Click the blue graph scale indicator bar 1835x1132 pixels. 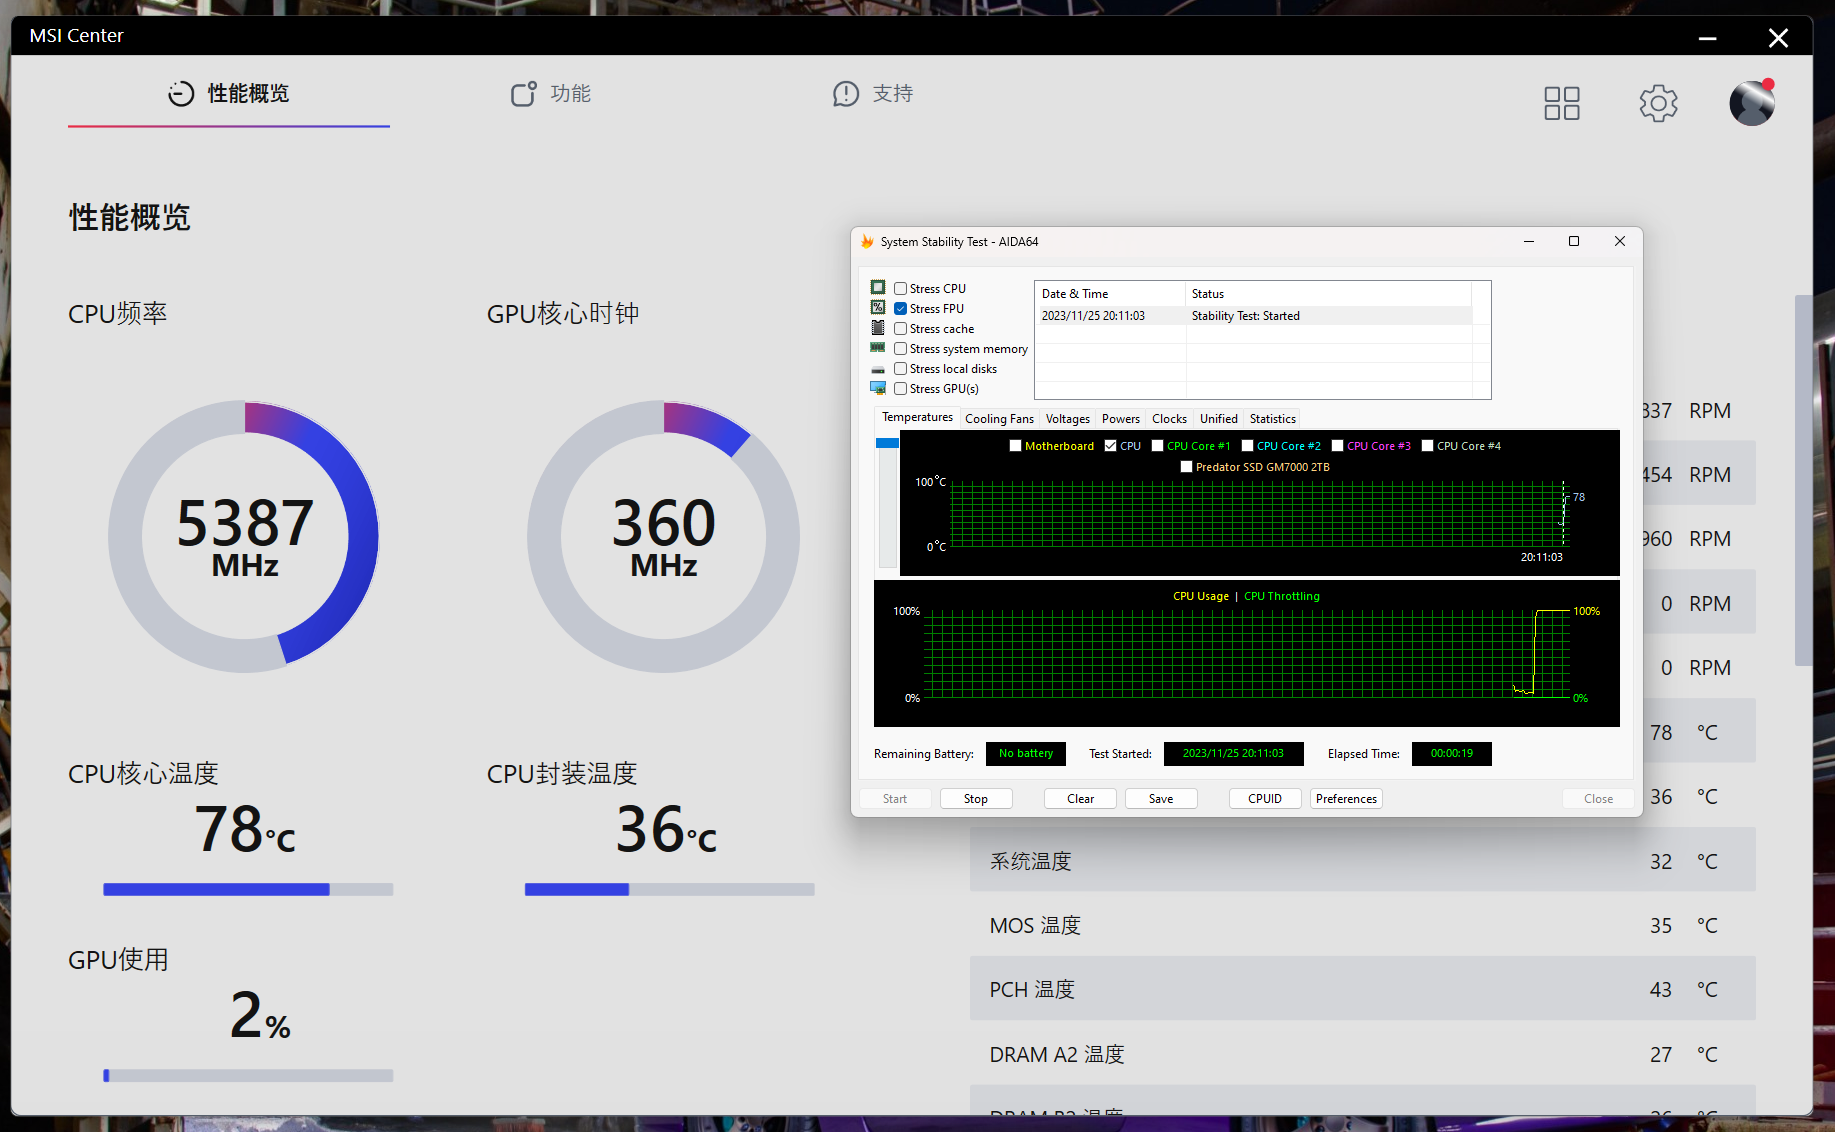(887, 443)
